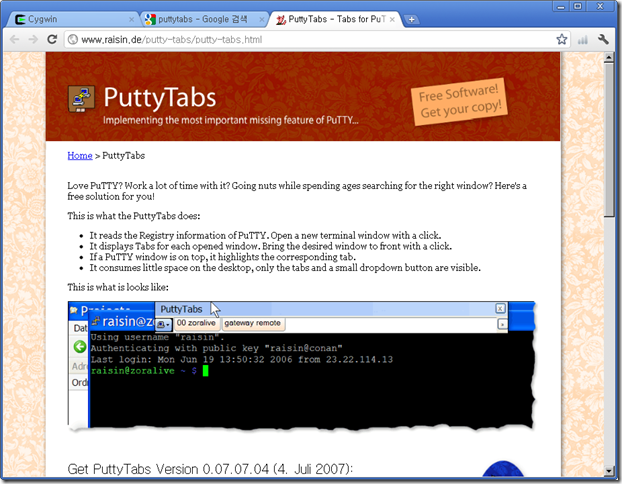Open the wrench settings menu
The width and height of the screenshot is (622, 484).
tap(603, 39)
